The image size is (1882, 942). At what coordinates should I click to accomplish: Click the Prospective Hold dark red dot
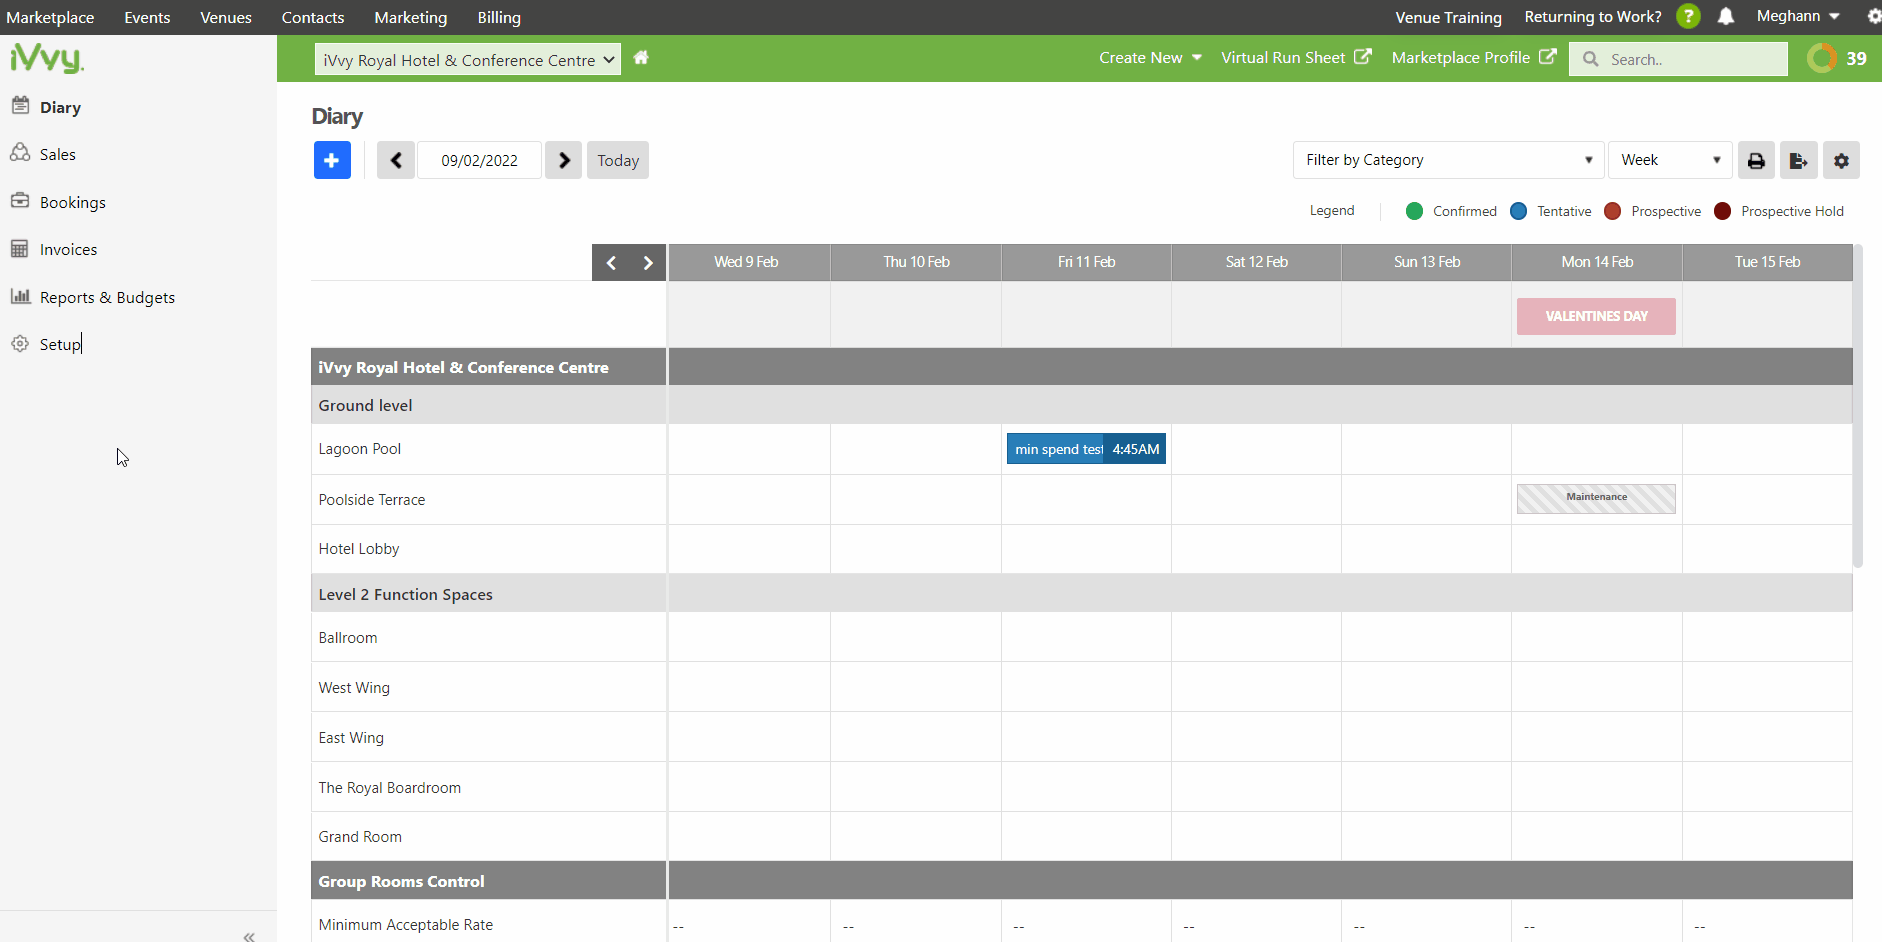pyautogui.click(x=1722, y=211)
